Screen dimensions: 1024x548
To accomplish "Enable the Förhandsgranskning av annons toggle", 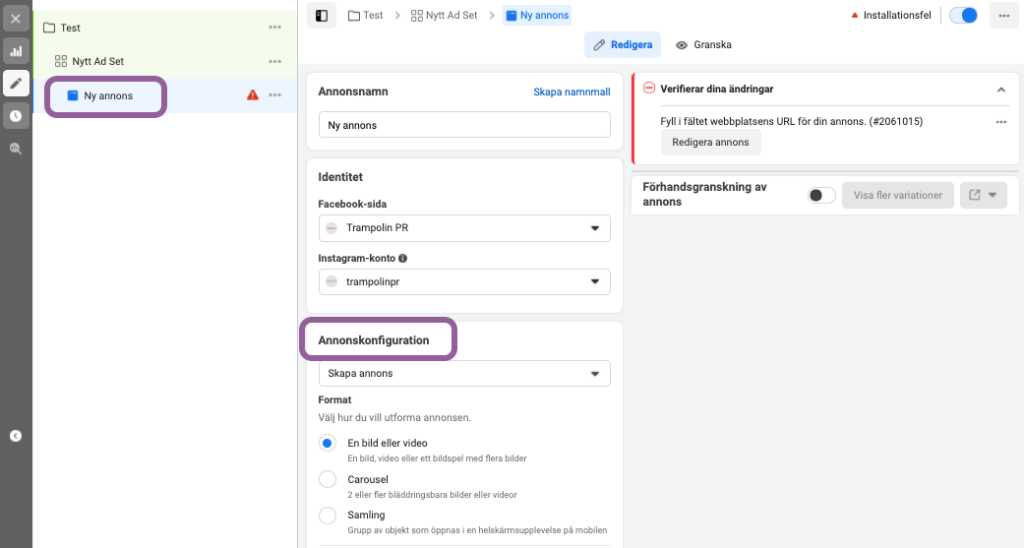I will [x=821, y=195].
